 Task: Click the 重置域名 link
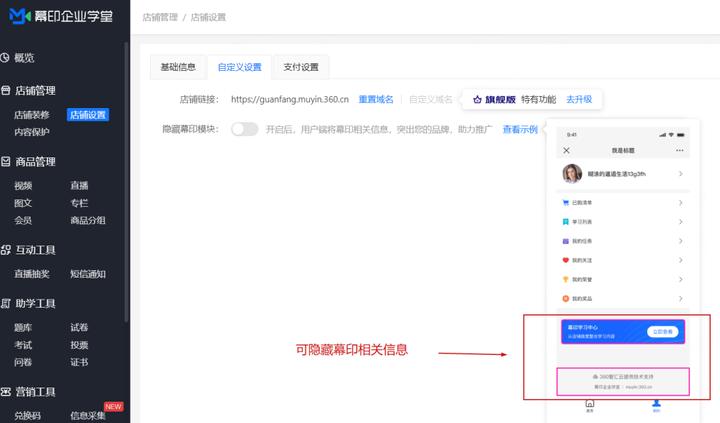coord(376,99)
